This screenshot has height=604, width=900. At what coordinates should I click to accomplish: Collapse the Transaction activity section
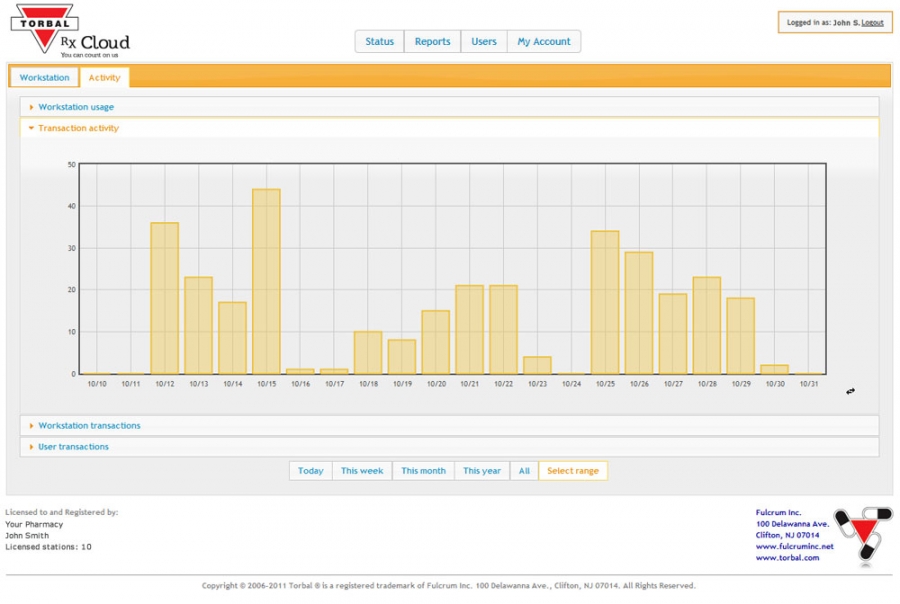[449, 128]
